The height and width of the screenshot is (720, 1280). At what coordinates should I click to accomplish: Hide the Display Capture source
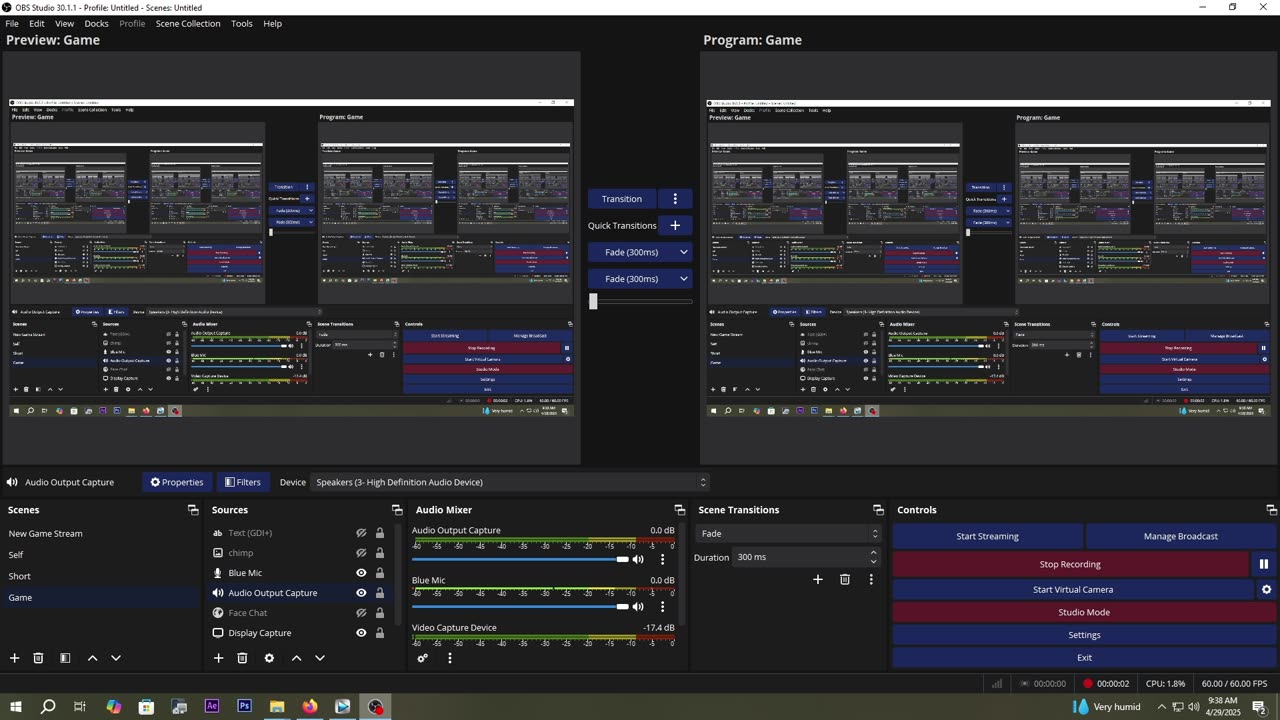(361, 633)
